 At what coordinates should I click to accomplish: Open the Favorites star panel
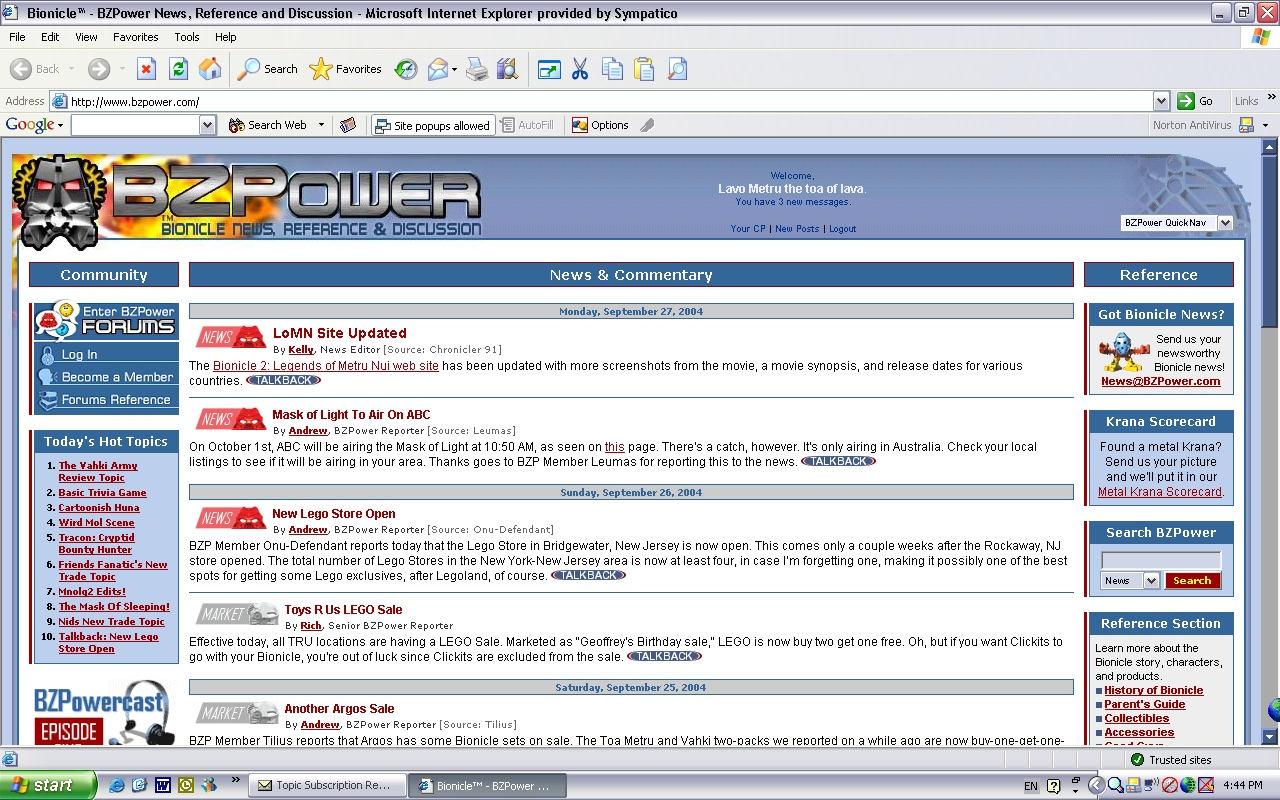[x=345, y=69]
